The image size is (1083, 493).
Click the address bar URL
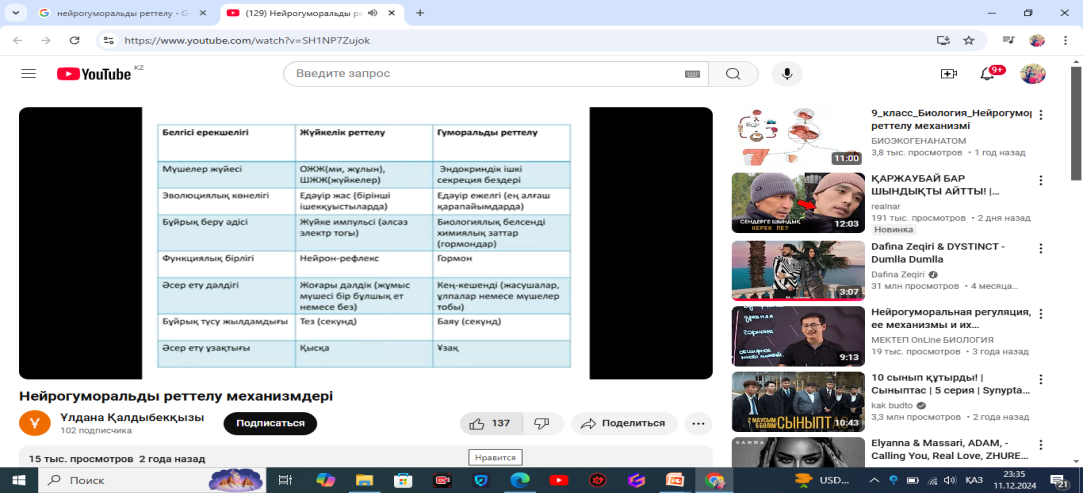pyautogui.click(x=247, y=41)
